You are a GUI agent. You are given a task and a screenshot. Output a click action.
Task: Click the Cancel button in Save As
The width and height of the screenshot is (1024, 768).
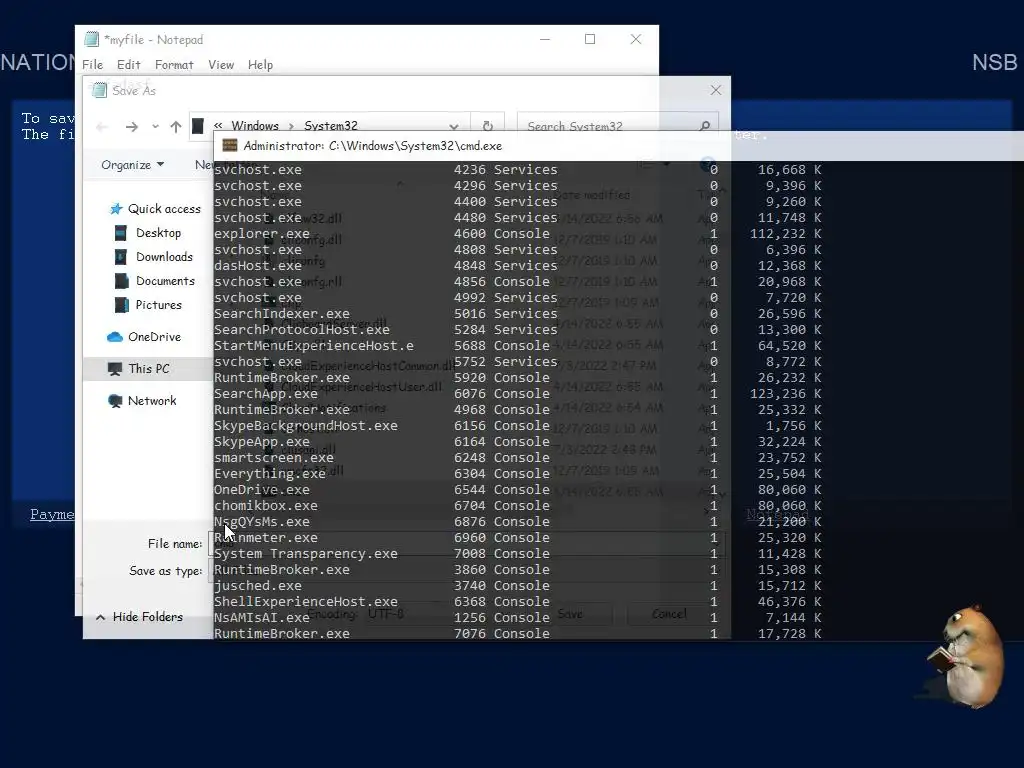point(669,614)
